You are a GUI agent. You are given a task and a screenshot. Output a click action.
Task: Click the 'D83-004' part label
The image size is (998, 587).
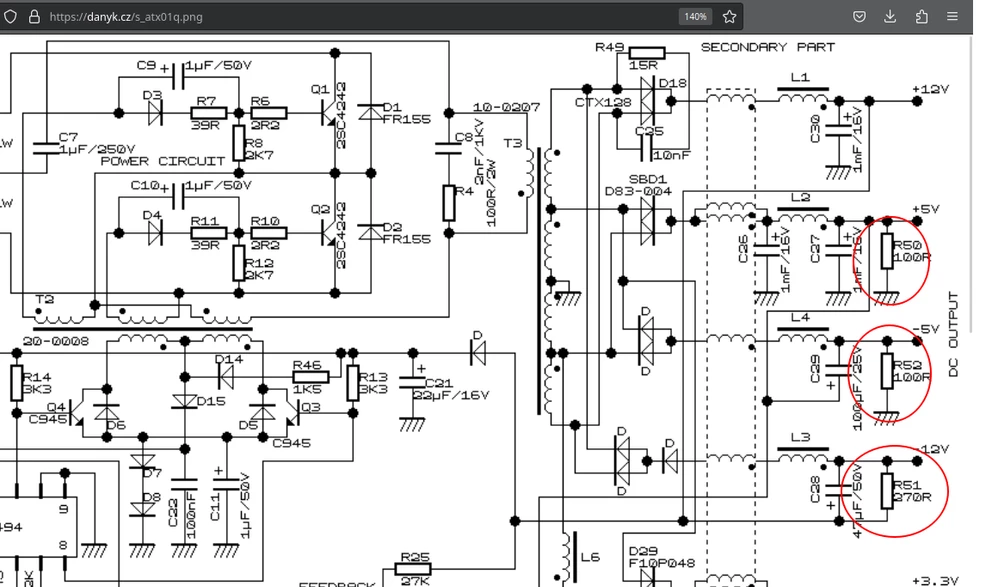coord(638,191)
